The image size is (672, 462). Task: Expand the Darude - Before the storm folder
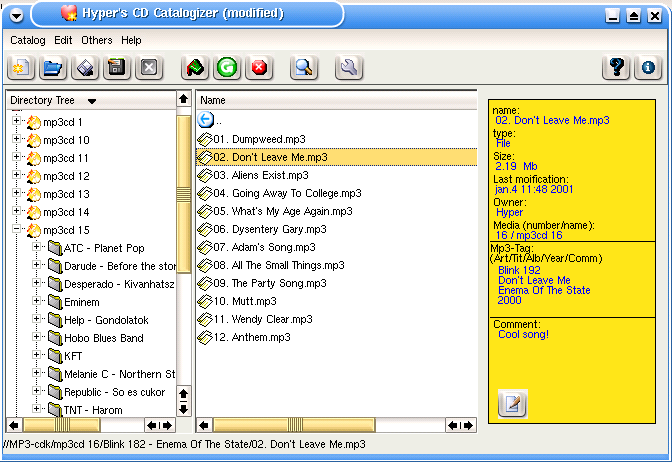click(36, 264)
